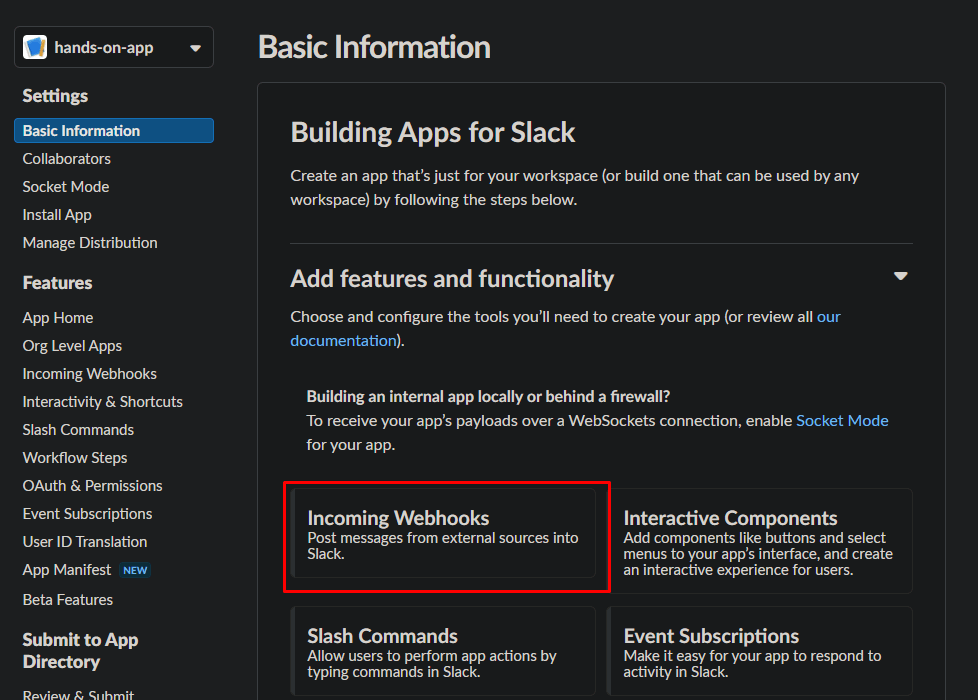This screenshot has width=978, height=700.
Task: Click the Features sidebar heading
Action: click(57, 283)
